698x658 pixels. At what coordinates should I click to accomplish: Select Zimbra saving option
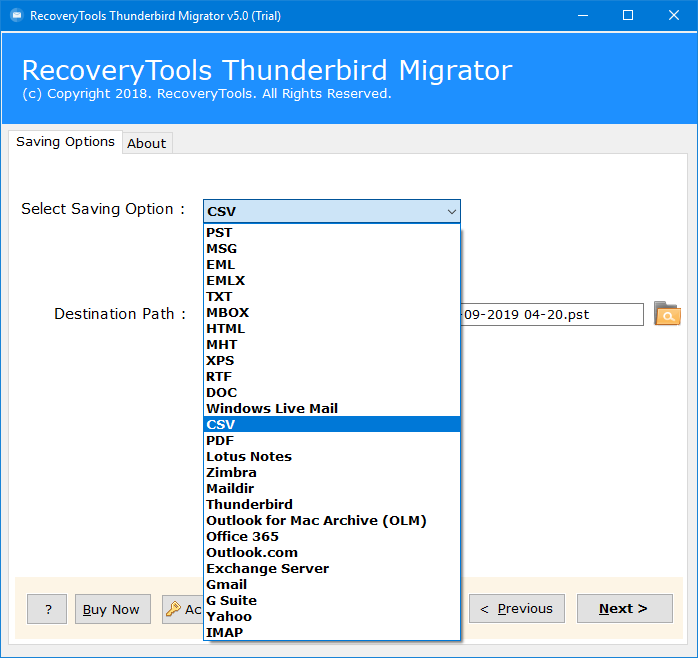pos(332,472)
